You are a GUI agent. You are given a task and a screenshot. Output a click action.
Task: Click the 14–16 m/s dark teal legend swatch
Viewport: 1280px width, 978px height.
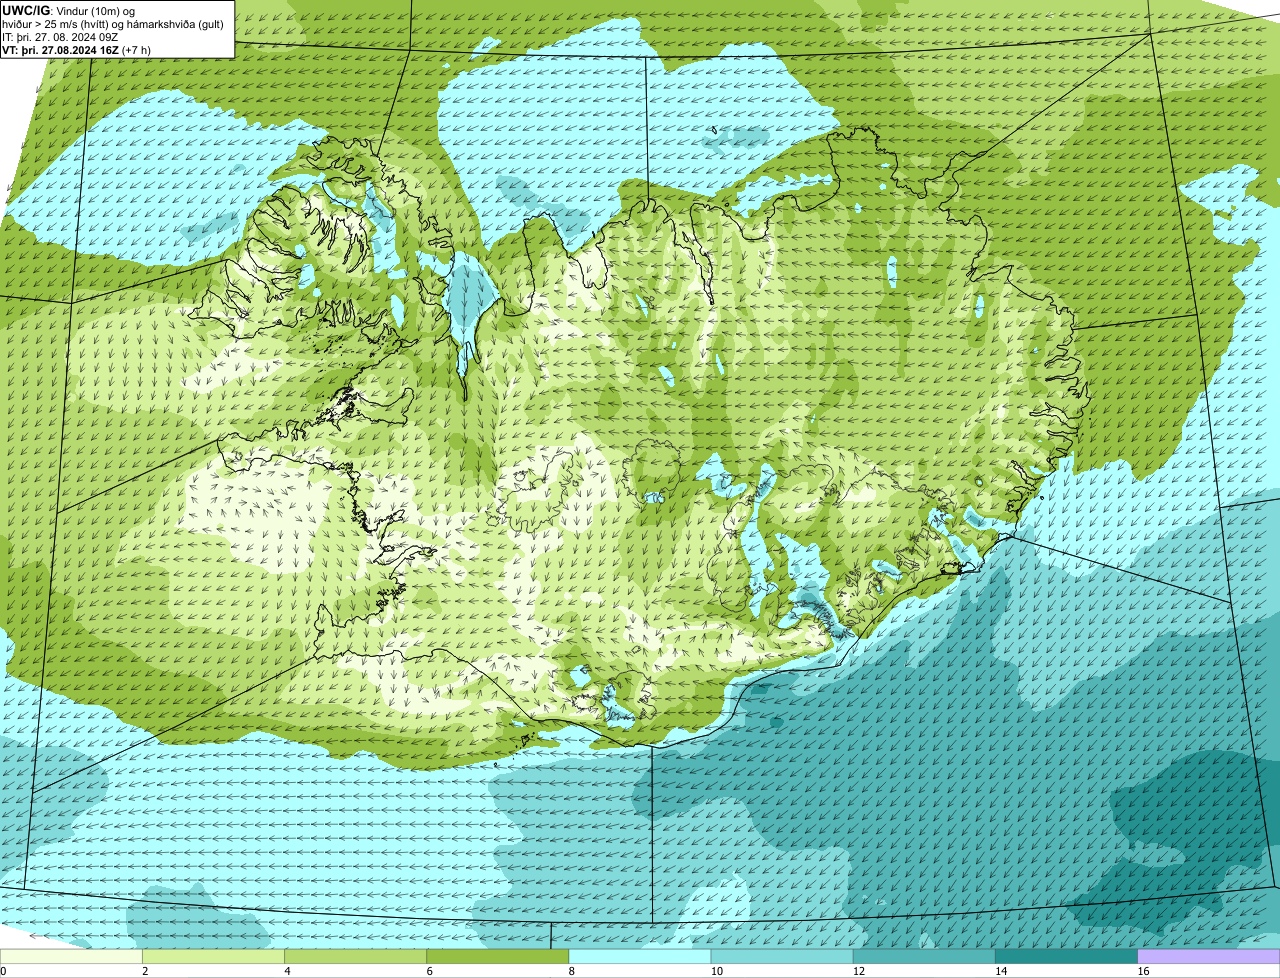point(1066,957)
